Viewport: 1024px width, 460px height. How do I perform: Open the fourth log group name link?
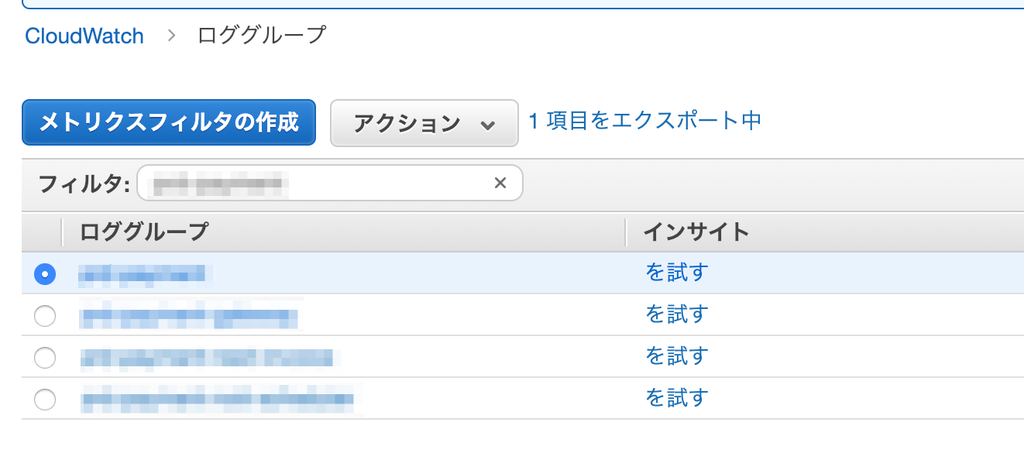pyautogui.click(x=217, y=400)
